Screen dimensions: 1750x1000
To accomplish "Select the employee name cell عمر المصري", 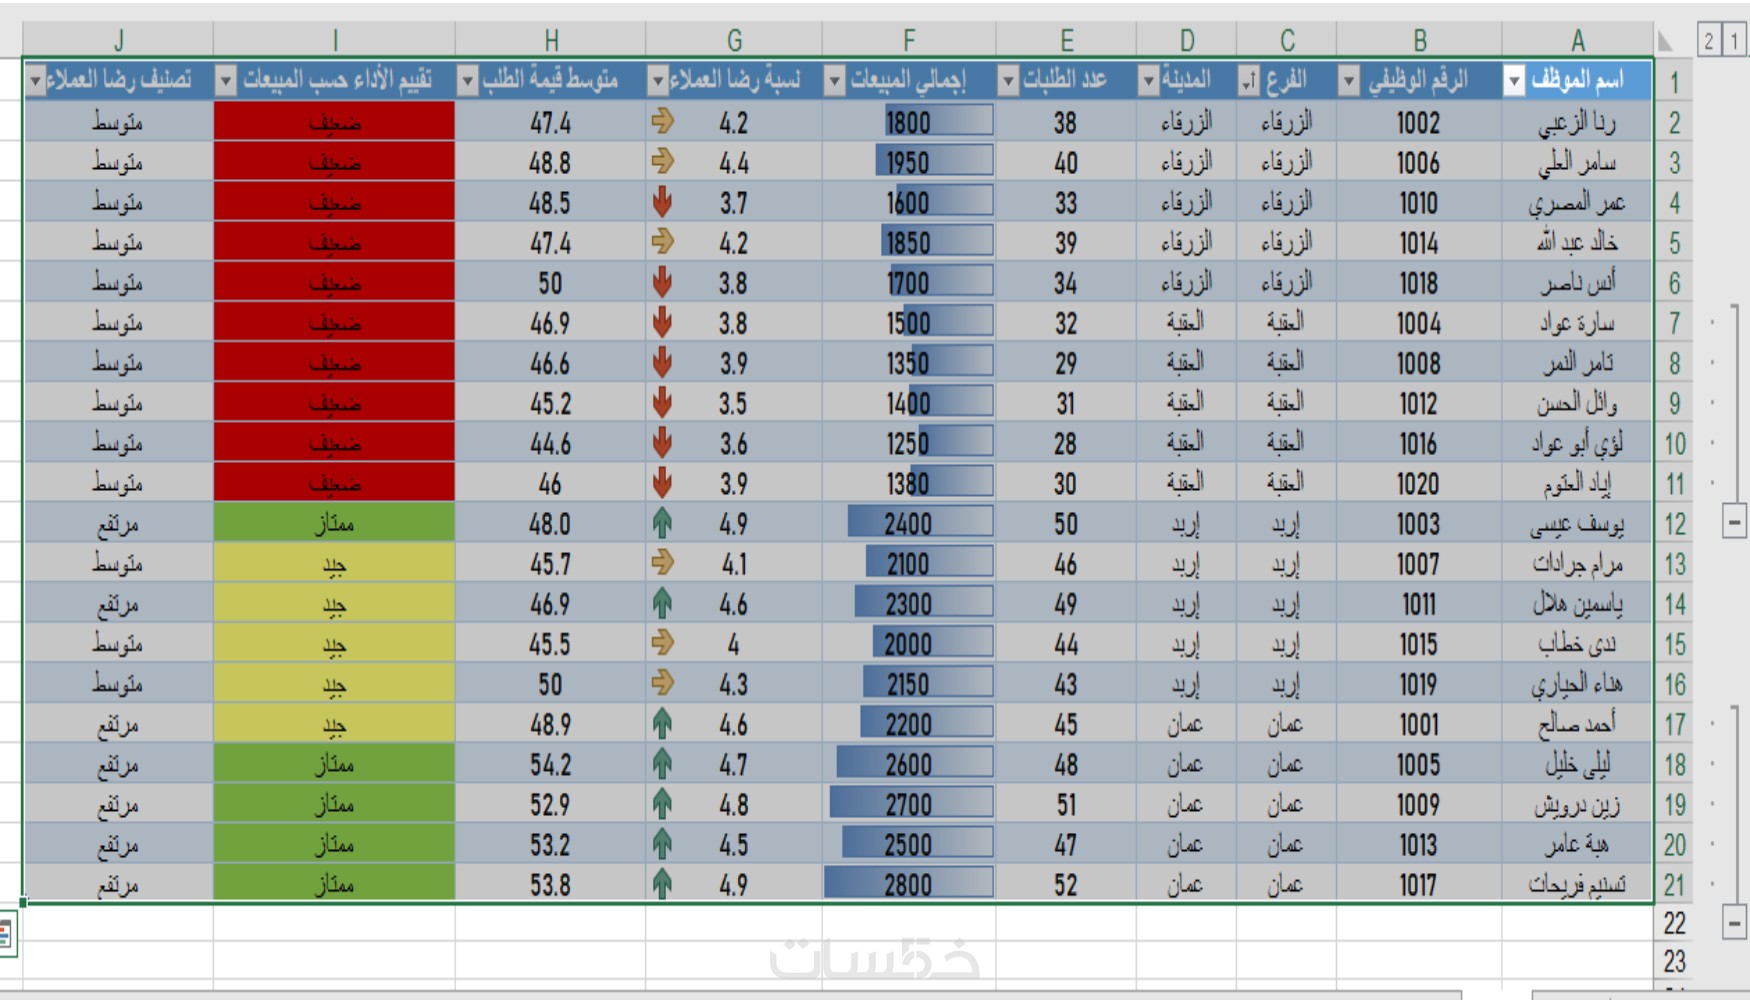I will (1577, 202).
